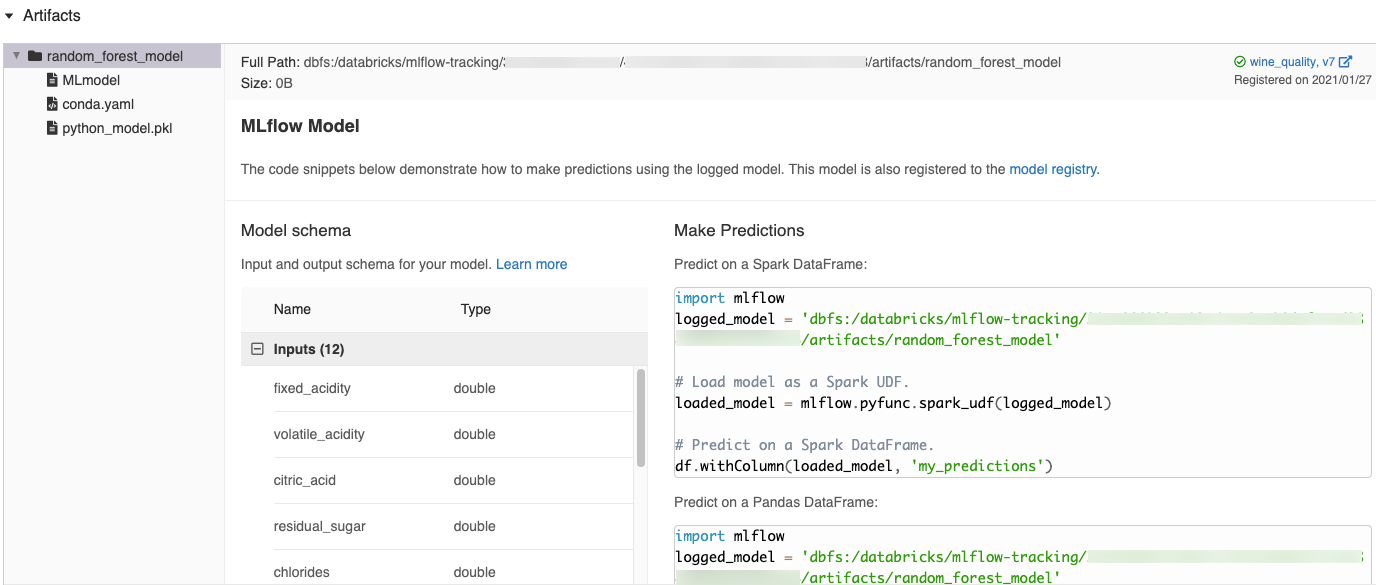Open external link icon beside wine_quality, v7
This screenshot has width=1376, height=585.
[1346, 61]
